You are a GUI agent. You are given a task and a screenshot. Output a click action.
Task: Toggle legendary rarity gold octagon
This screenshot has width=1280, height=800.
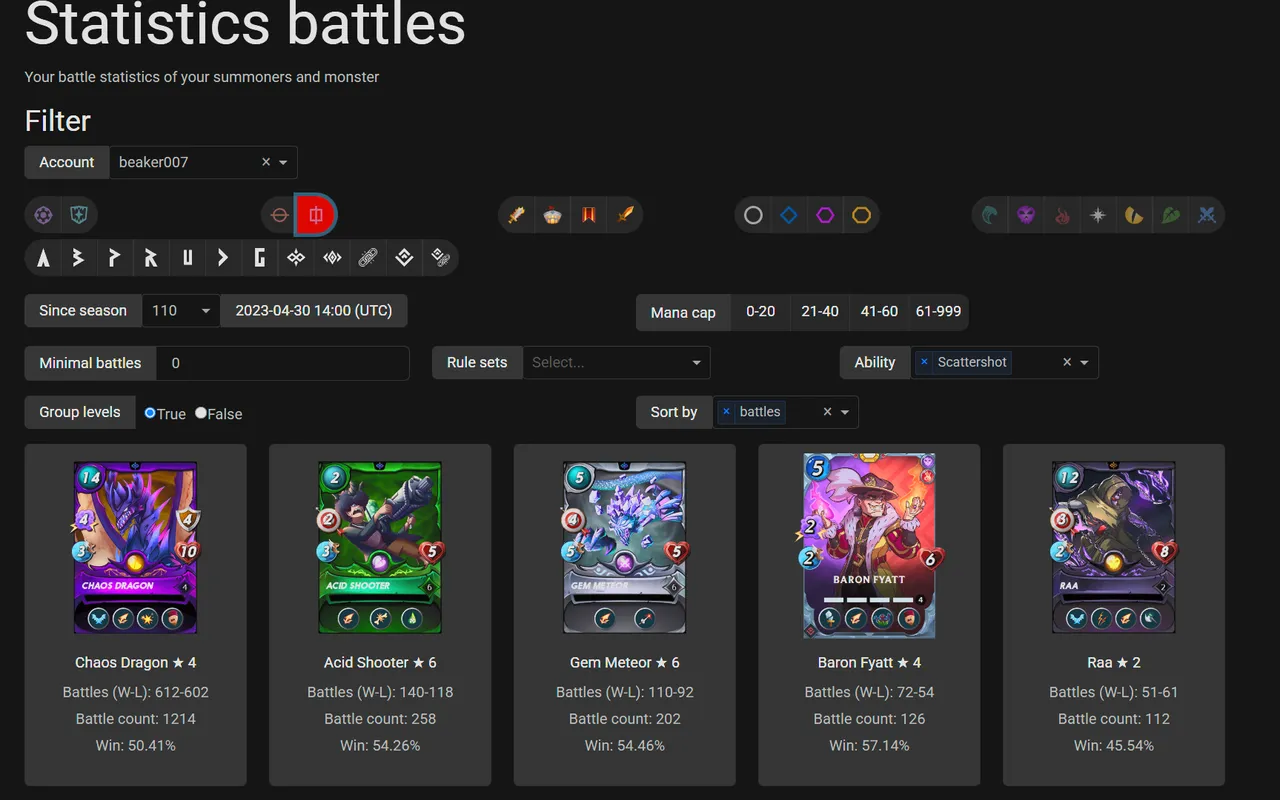(x=861, y=215)
